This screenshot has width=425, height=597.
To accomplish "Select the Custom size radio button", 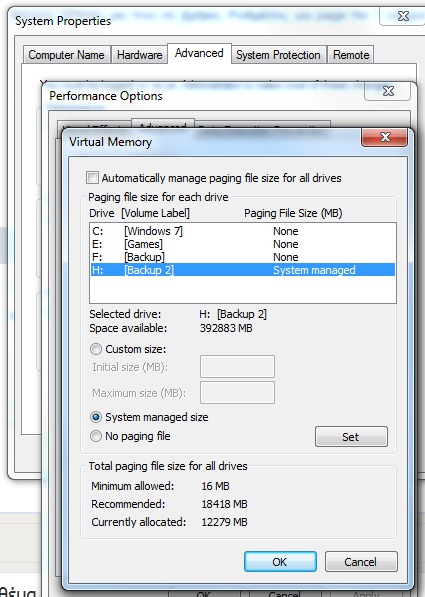I will 96,349.
